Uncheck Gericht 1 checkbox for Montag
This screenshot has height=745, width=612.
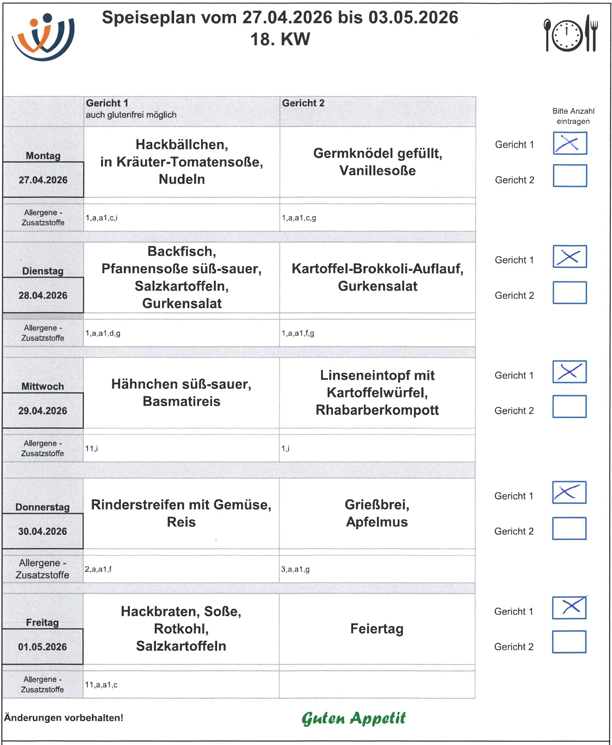click(x=569, y=142)
